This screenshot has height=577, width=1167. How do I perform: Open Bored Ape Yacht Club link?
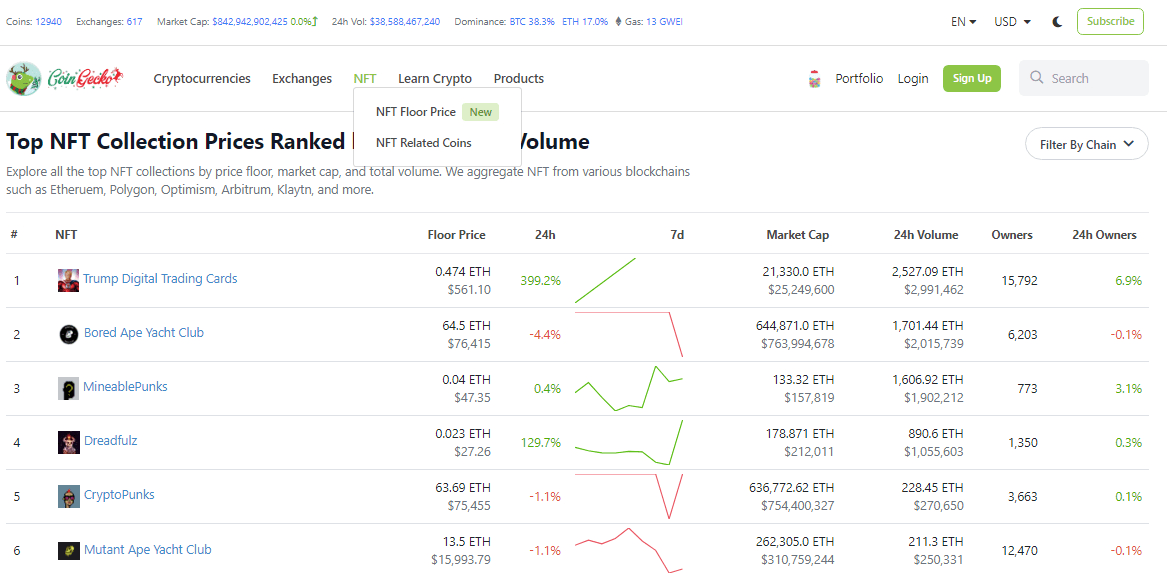pos(144,332)
